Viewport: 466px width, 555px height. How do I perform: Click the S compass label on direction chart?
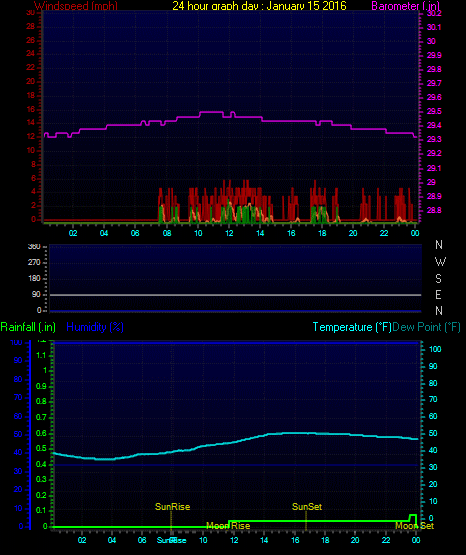click(x=438, y=279)
